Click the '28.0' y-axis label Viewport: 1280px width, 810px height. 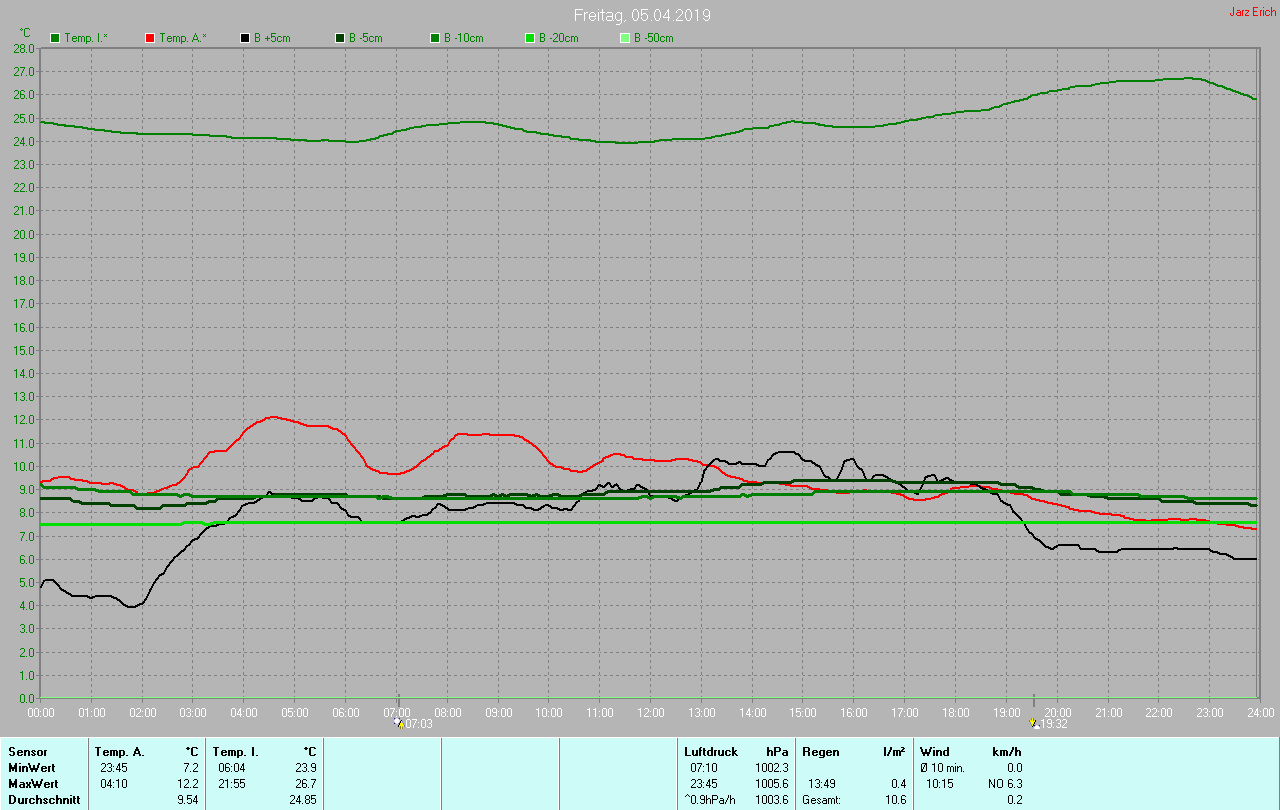pyautogui.click(x=25, y=48)
